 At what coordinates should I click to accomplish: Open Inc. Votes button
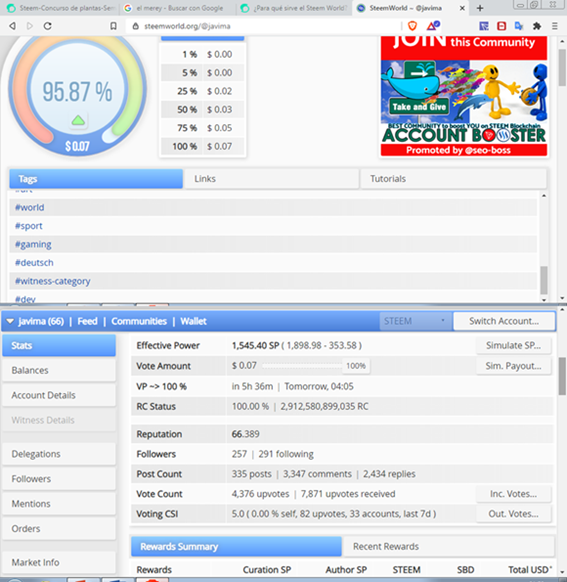click(x=513, y=494)
